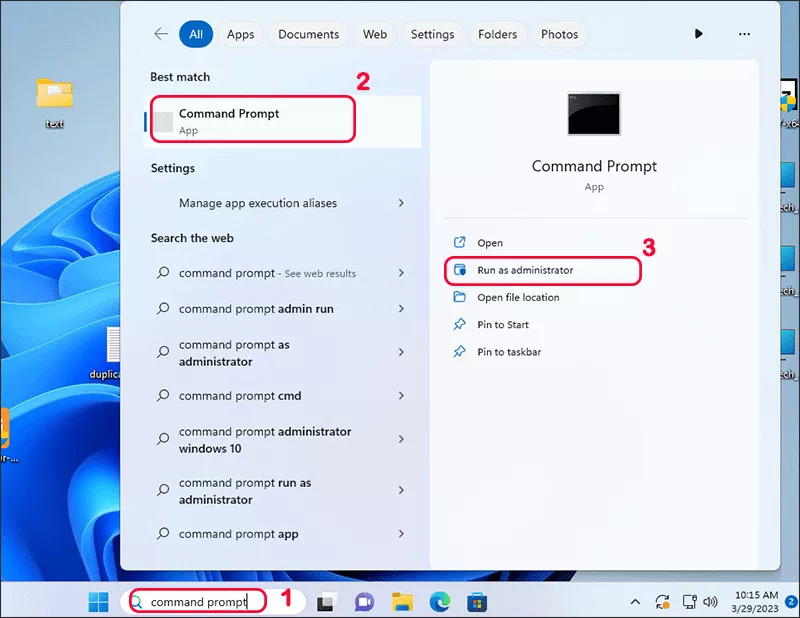Show hidden system tray icons
800x618 pixels.
[635, 602]
